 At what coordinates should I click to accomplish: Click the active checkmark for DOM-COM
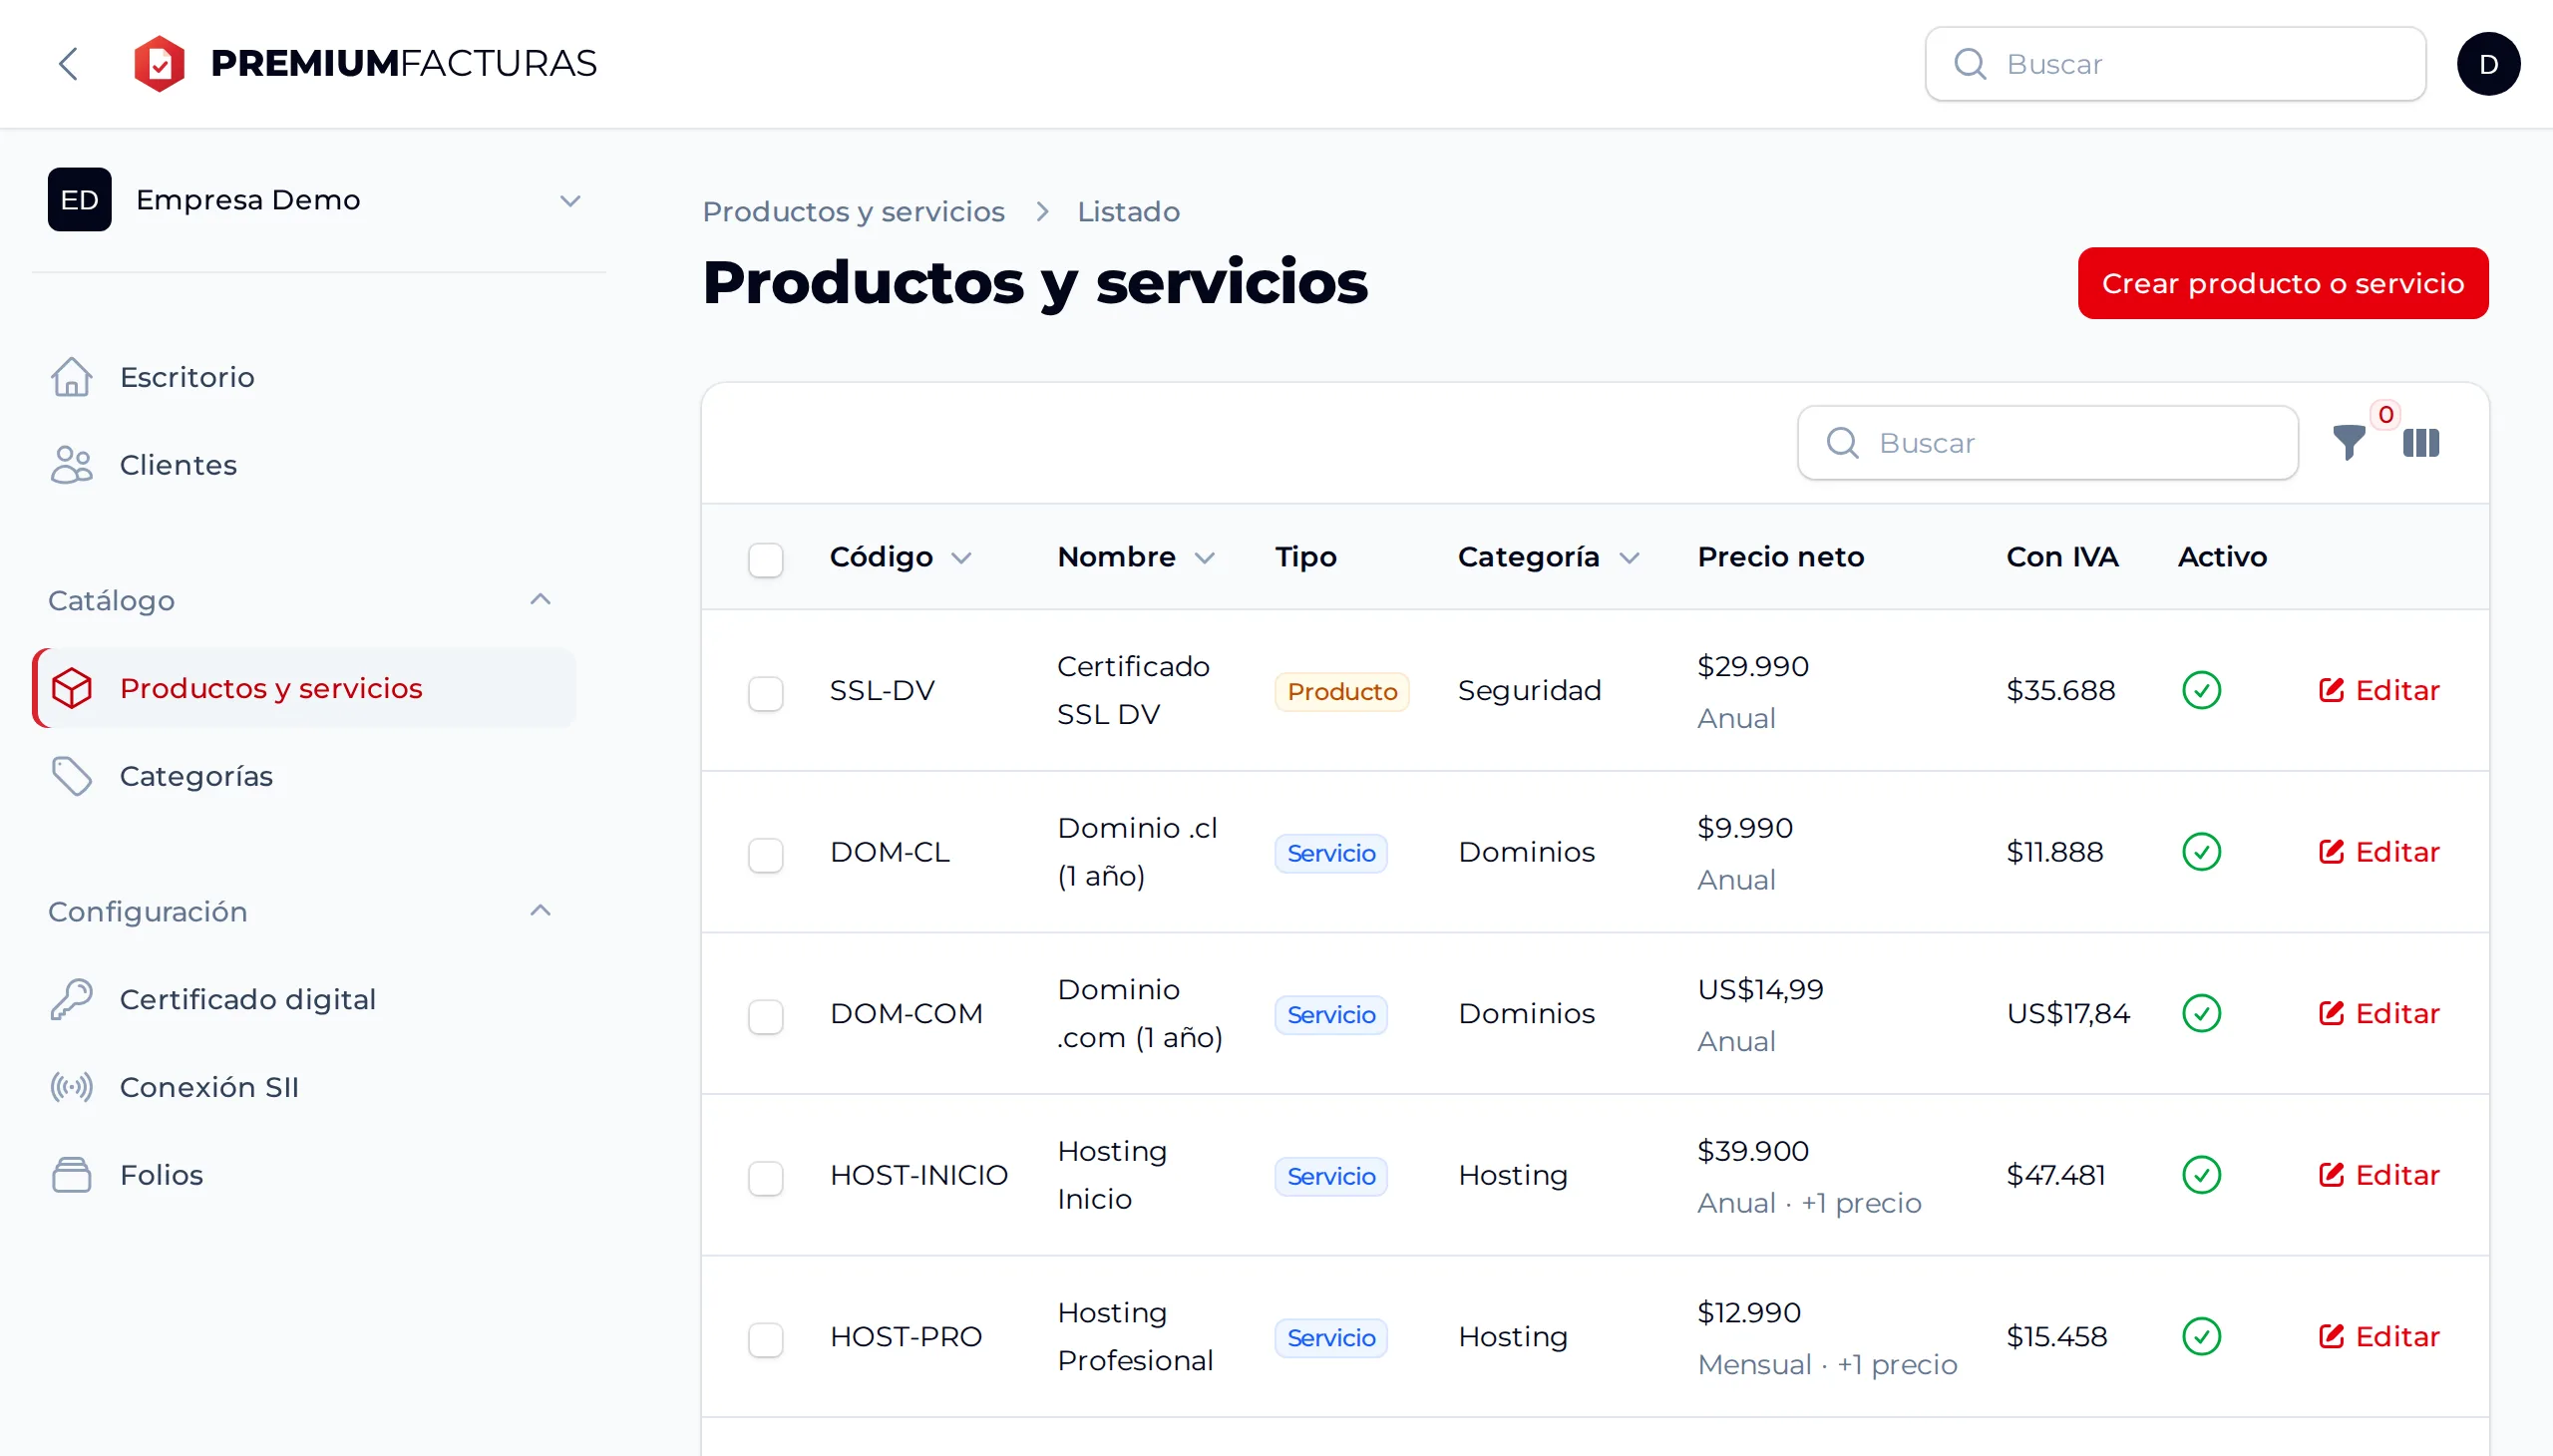(x=2201, y=1013)
